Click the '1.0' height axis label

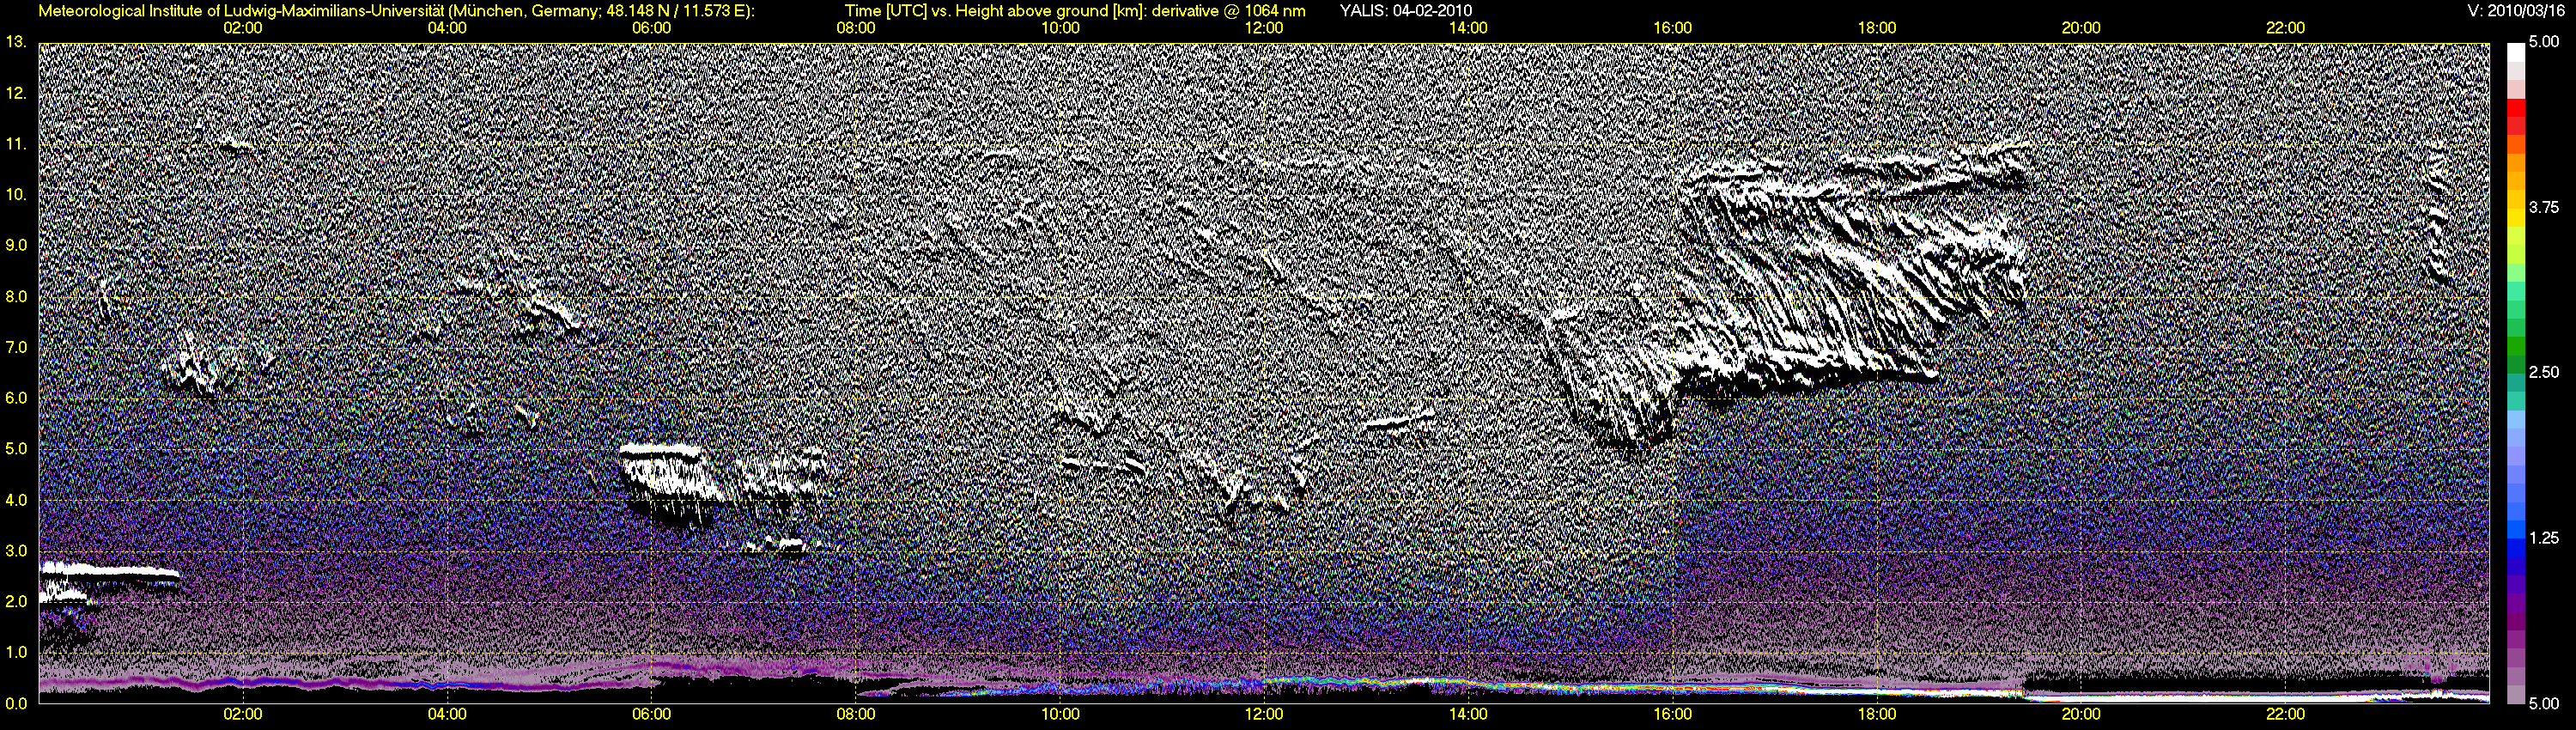[x=16, y=653]
